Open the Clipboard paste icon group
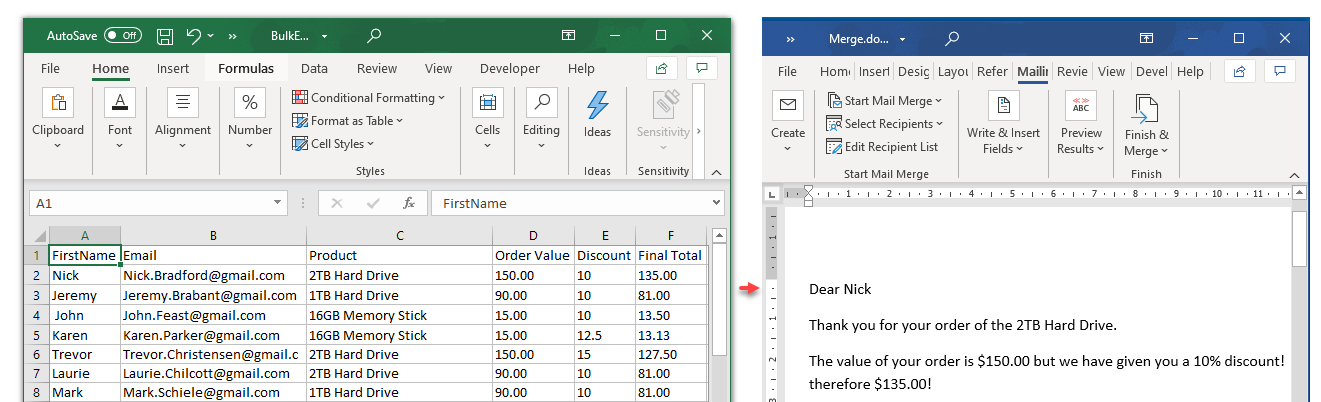 (58, 103)
